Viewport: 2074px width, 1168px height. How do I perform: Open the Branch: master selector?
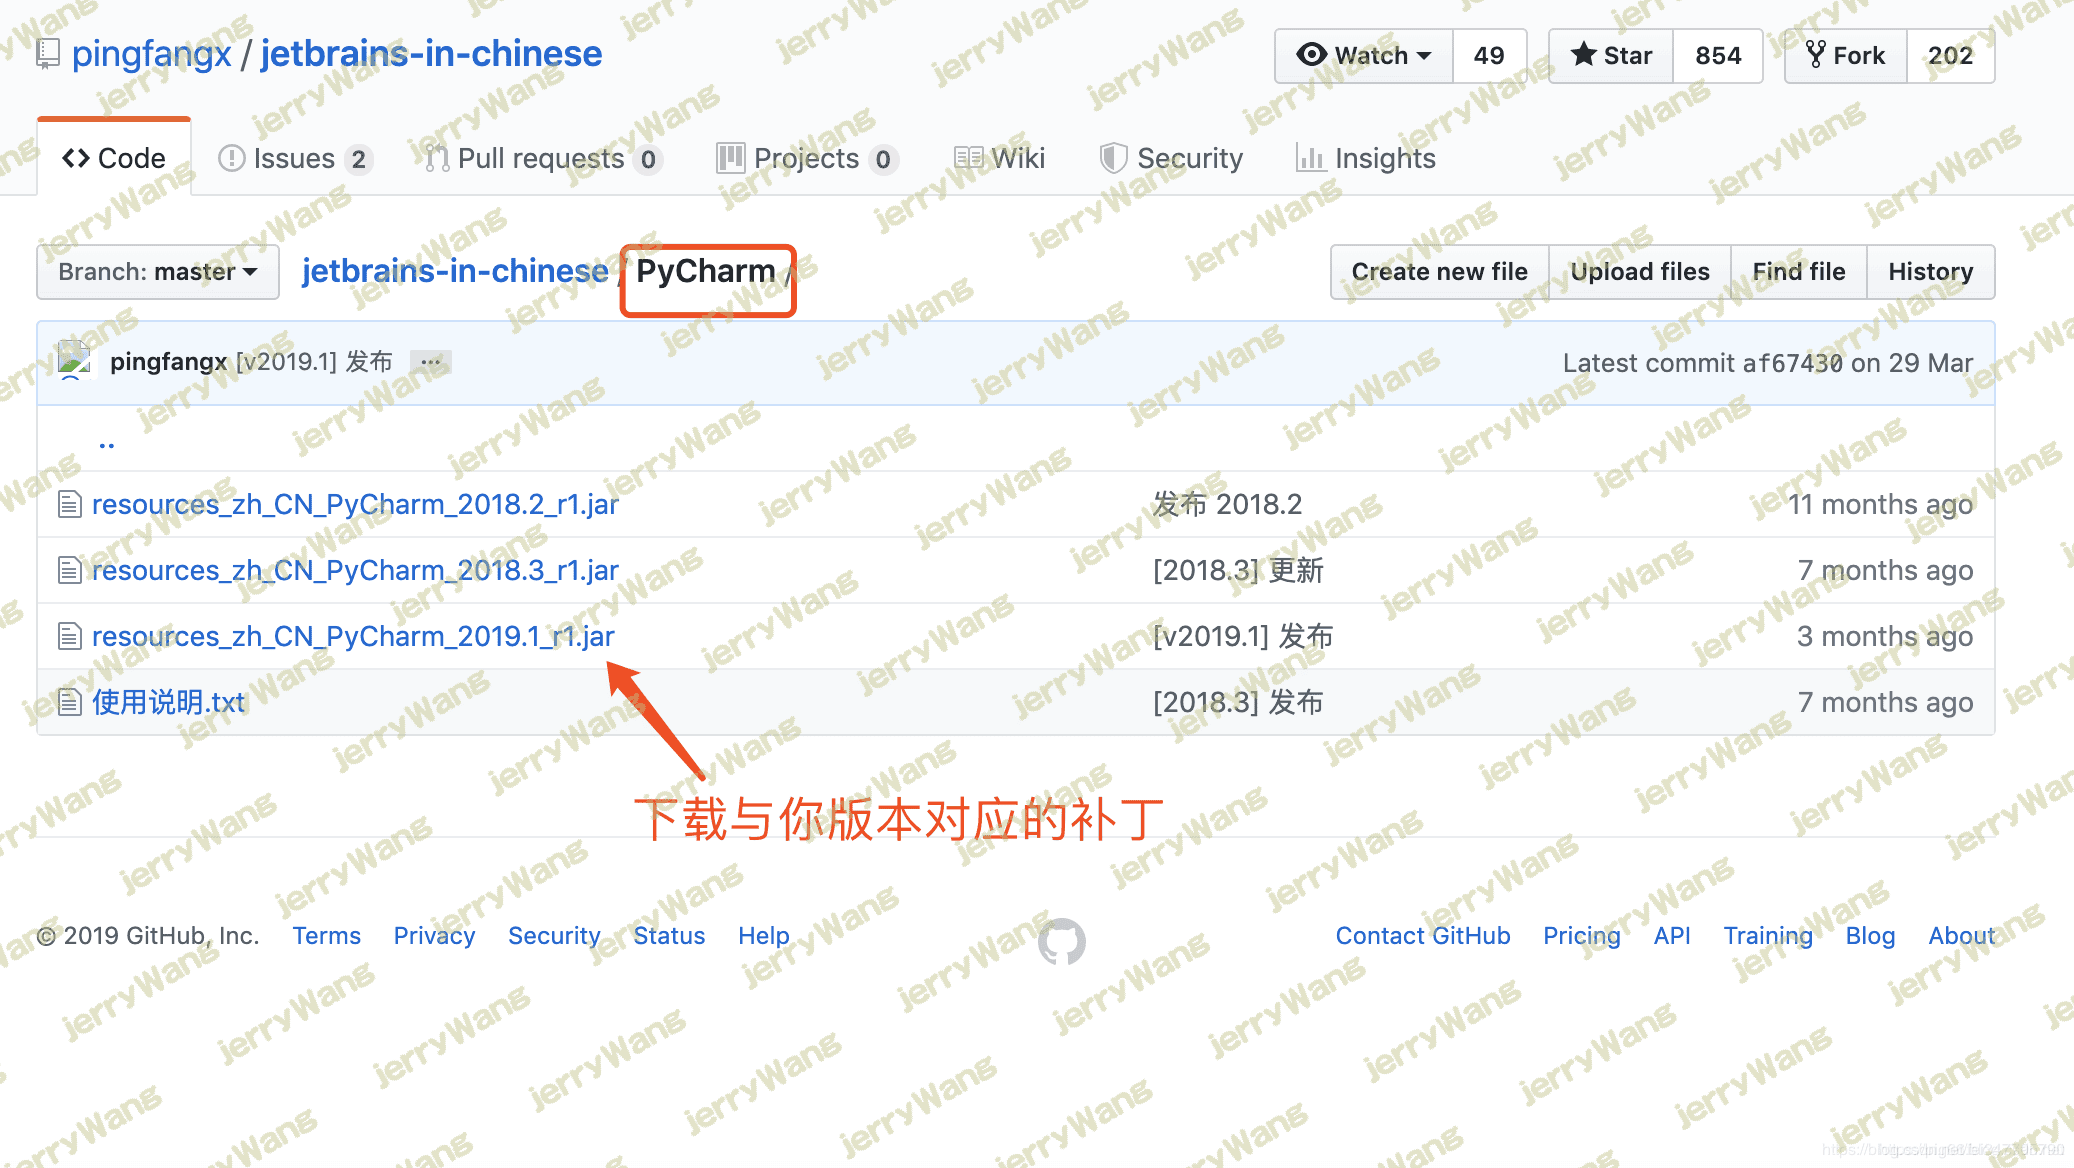158,272
